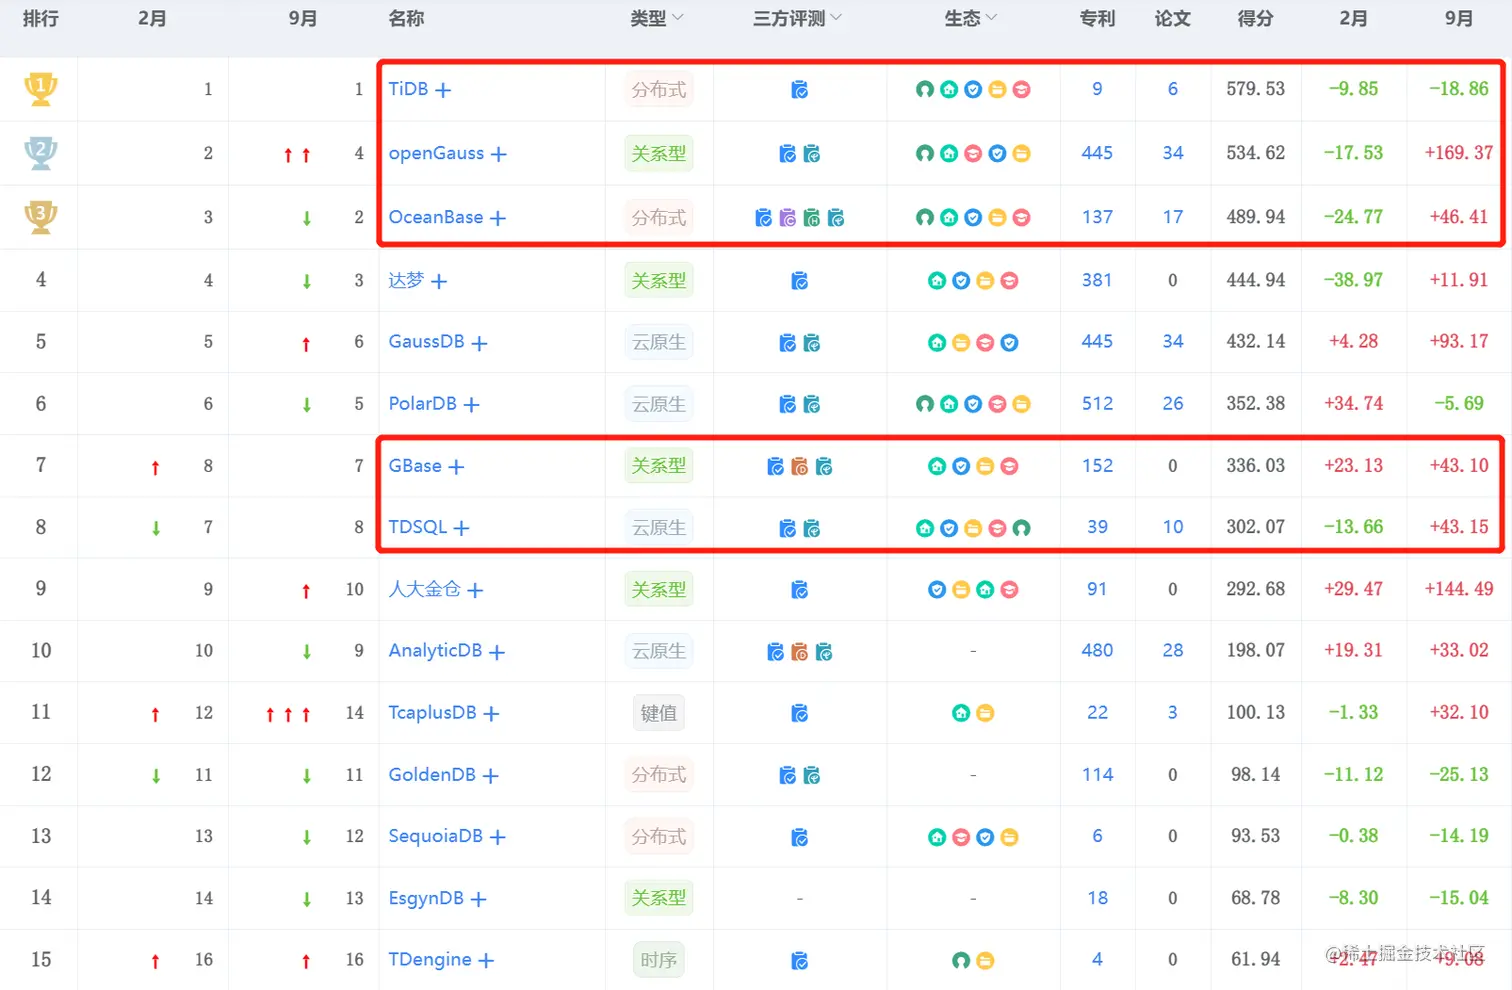
Task: Click the score 336.03 for GBase
Action: click(x=1256, y=465)
